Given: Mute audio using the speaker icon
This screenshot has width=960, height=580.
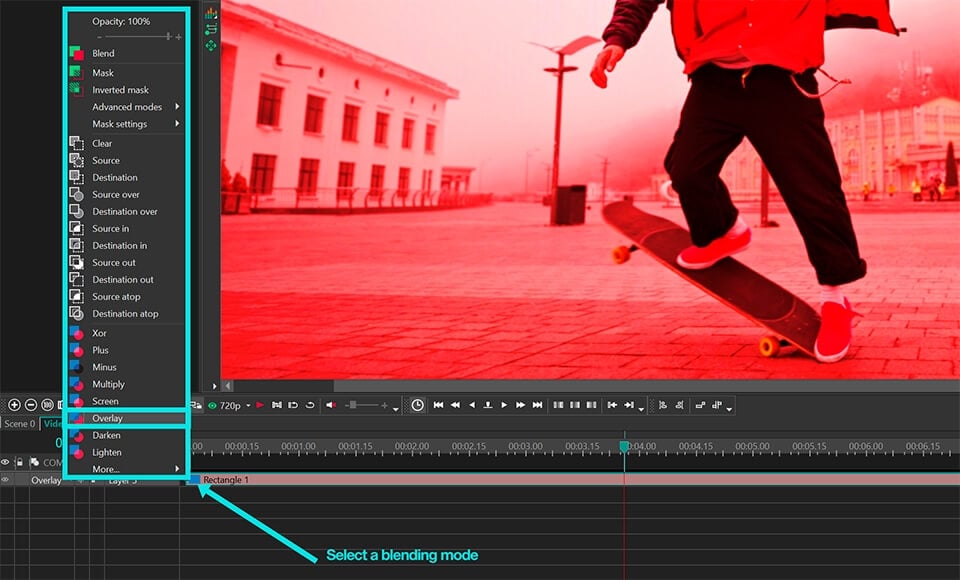Looking at the screenshot, I should tap(331, 405).
